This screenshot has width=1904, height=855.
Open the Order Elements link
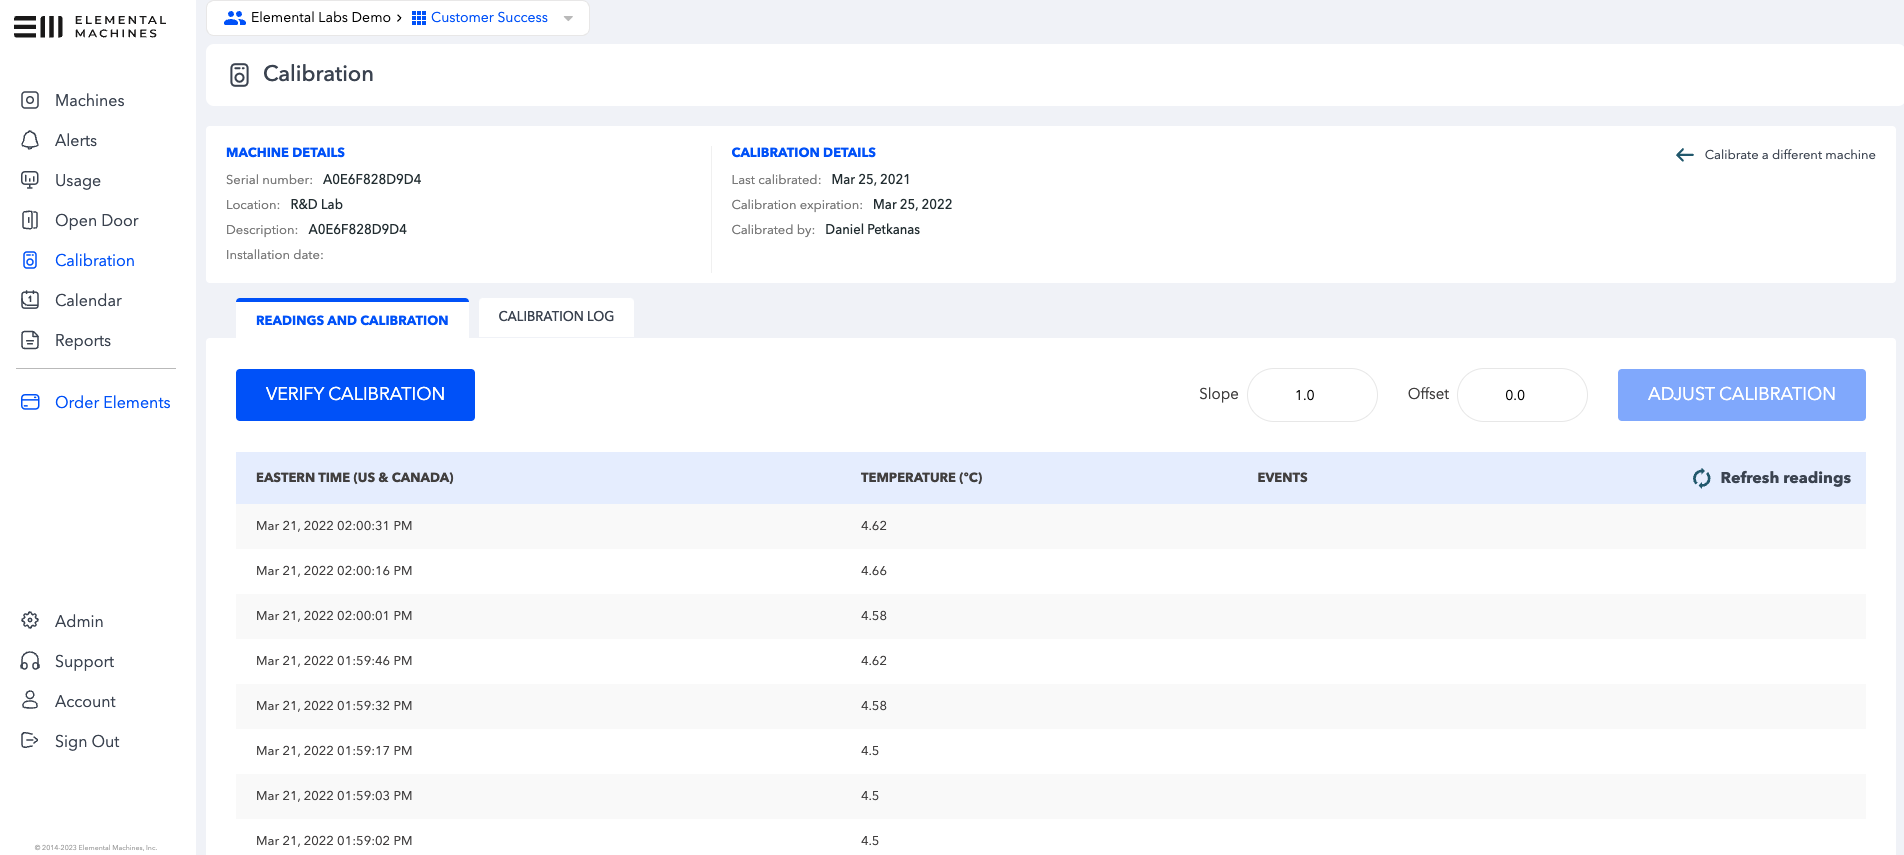point(113,402)
